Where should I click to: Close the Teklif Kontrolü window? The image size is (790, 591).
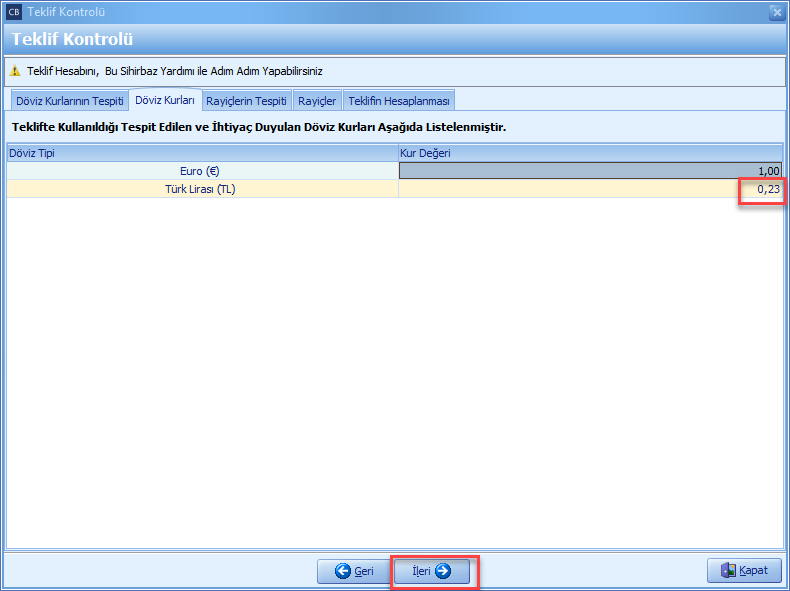777,12
